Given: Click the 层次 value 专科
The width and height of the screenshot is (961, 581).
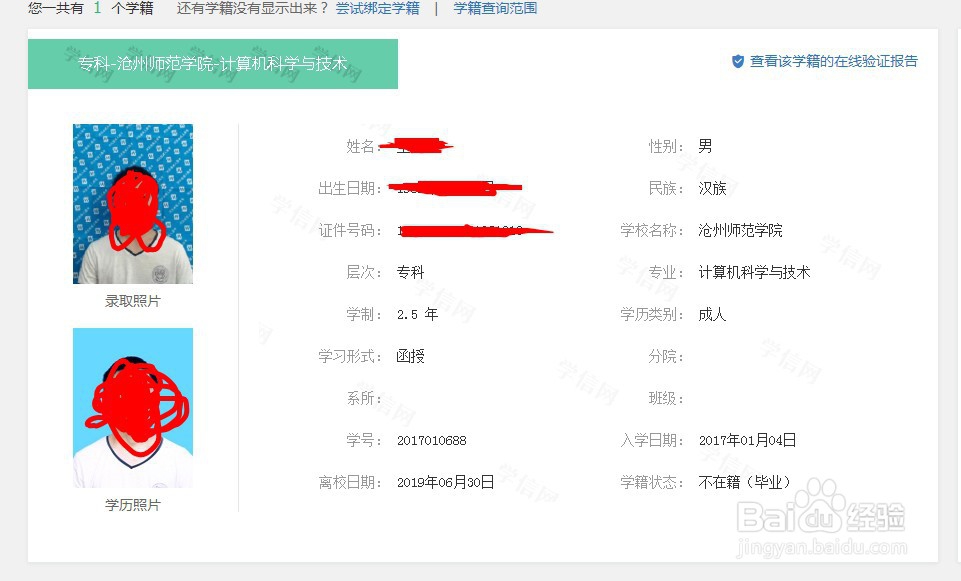Looking at the screenshot, I should coord(410,271).
